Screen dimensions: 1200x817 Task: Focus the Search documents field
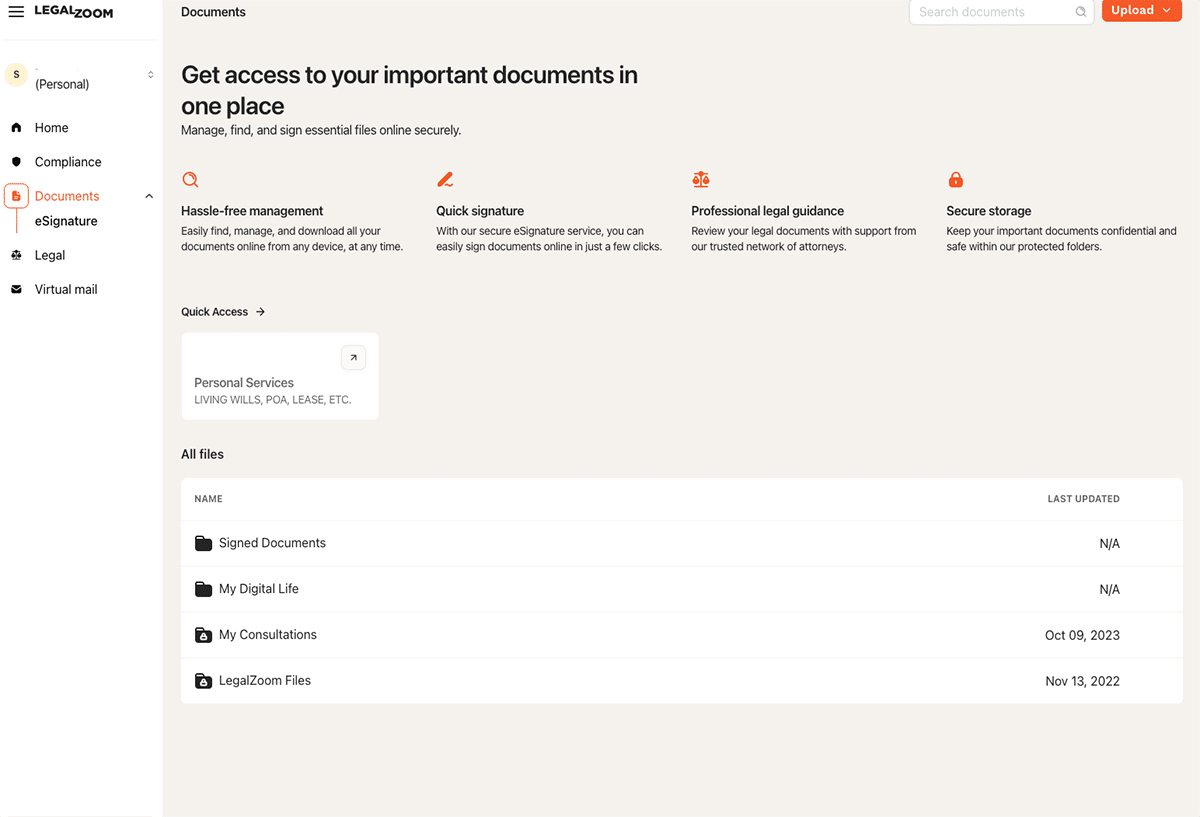click(1001, 12)
